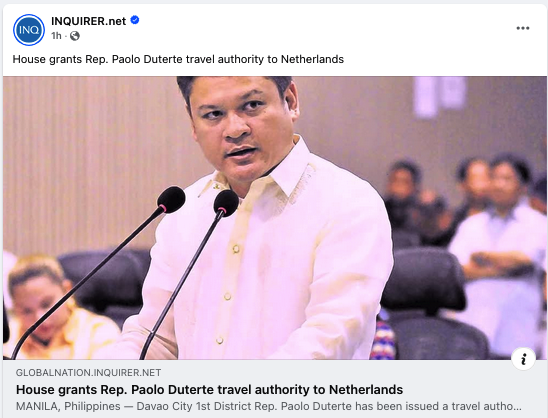This screenshot has width=548, height=418.
Task: Click the truncated ellipsis ending the description
Action: [x=517, y=407]
